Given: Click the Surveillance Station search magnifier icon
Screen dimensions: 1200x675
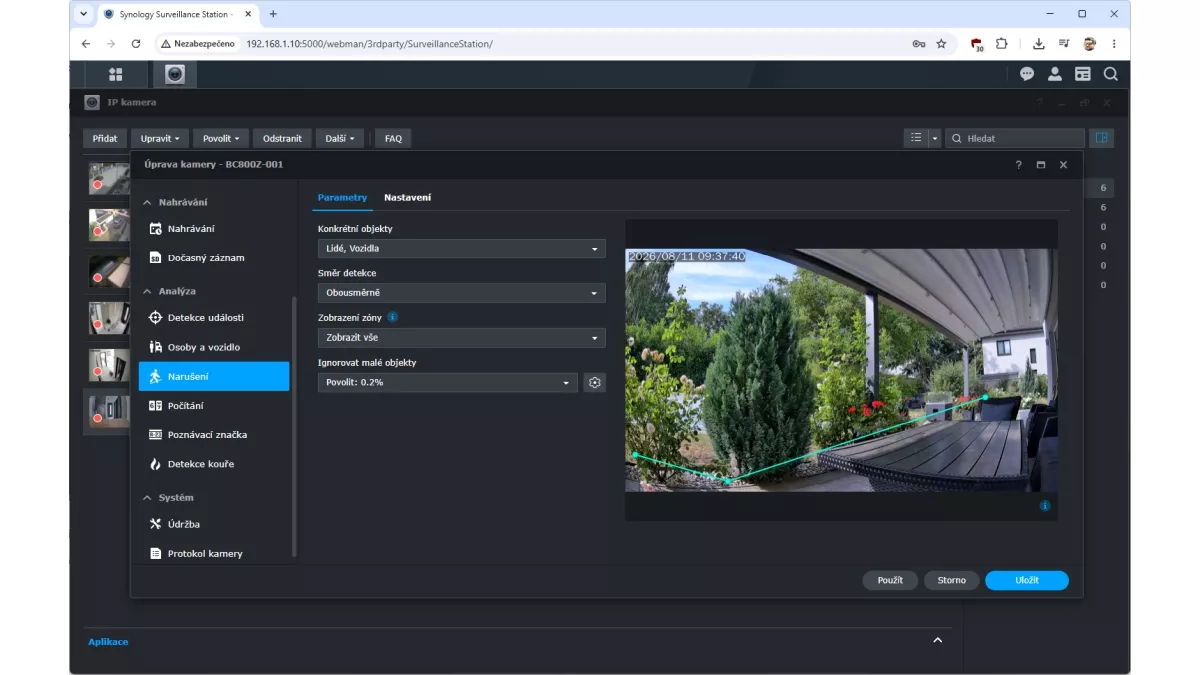Looking at the screenshot, I should pyautogui.click(x=1111, y=74).
